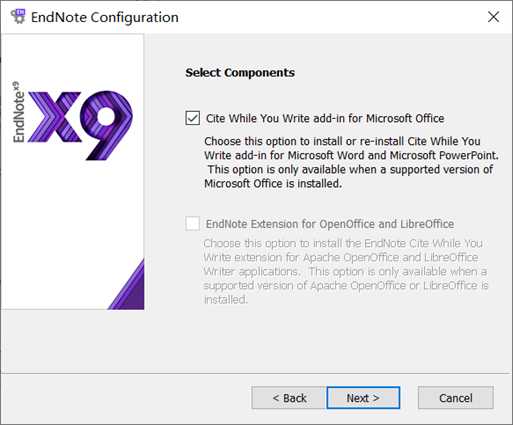Click description starting 'Choose this option to install or re-install'
The height and width of the screenshot is (425, 513).
pyautogui.click(x=351, y=162)
